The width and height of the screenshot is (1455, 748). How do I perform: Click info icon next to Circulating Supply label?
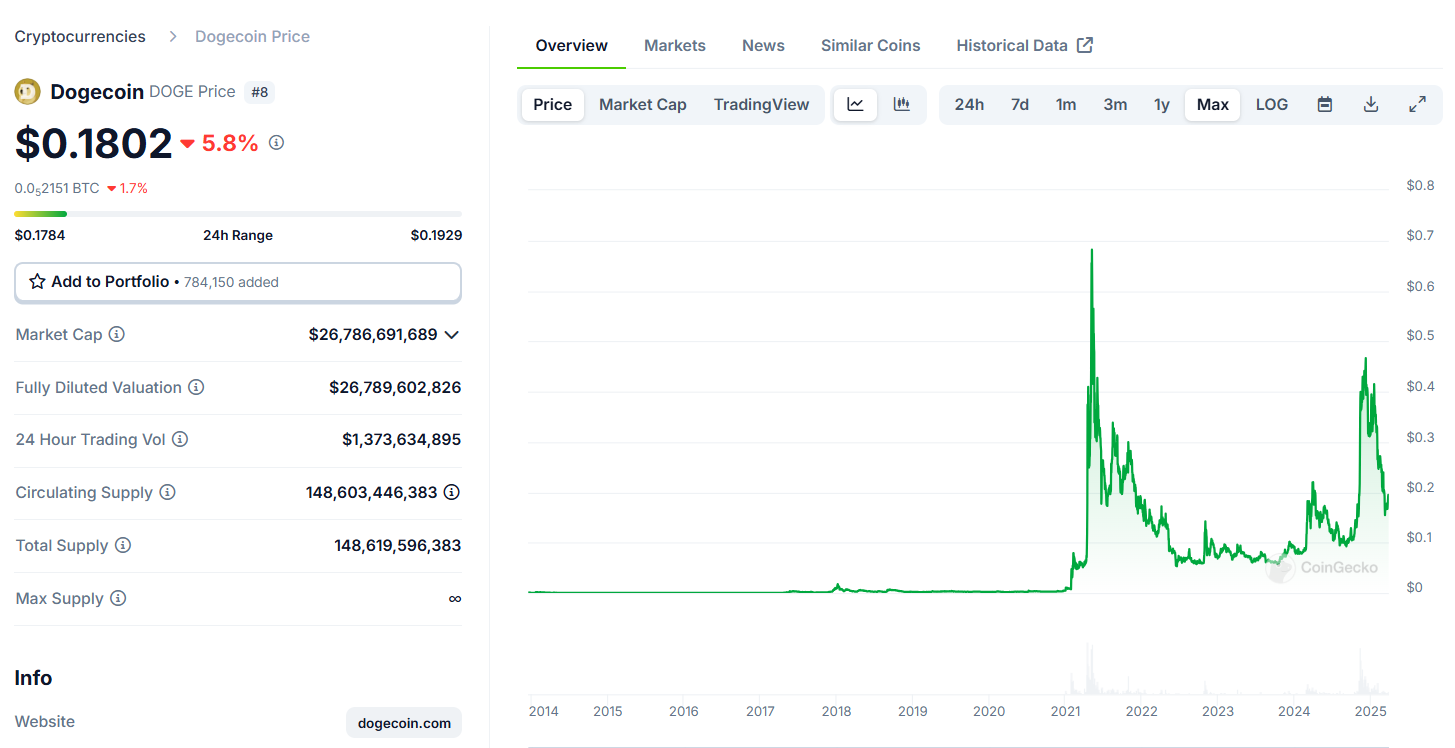168,492
